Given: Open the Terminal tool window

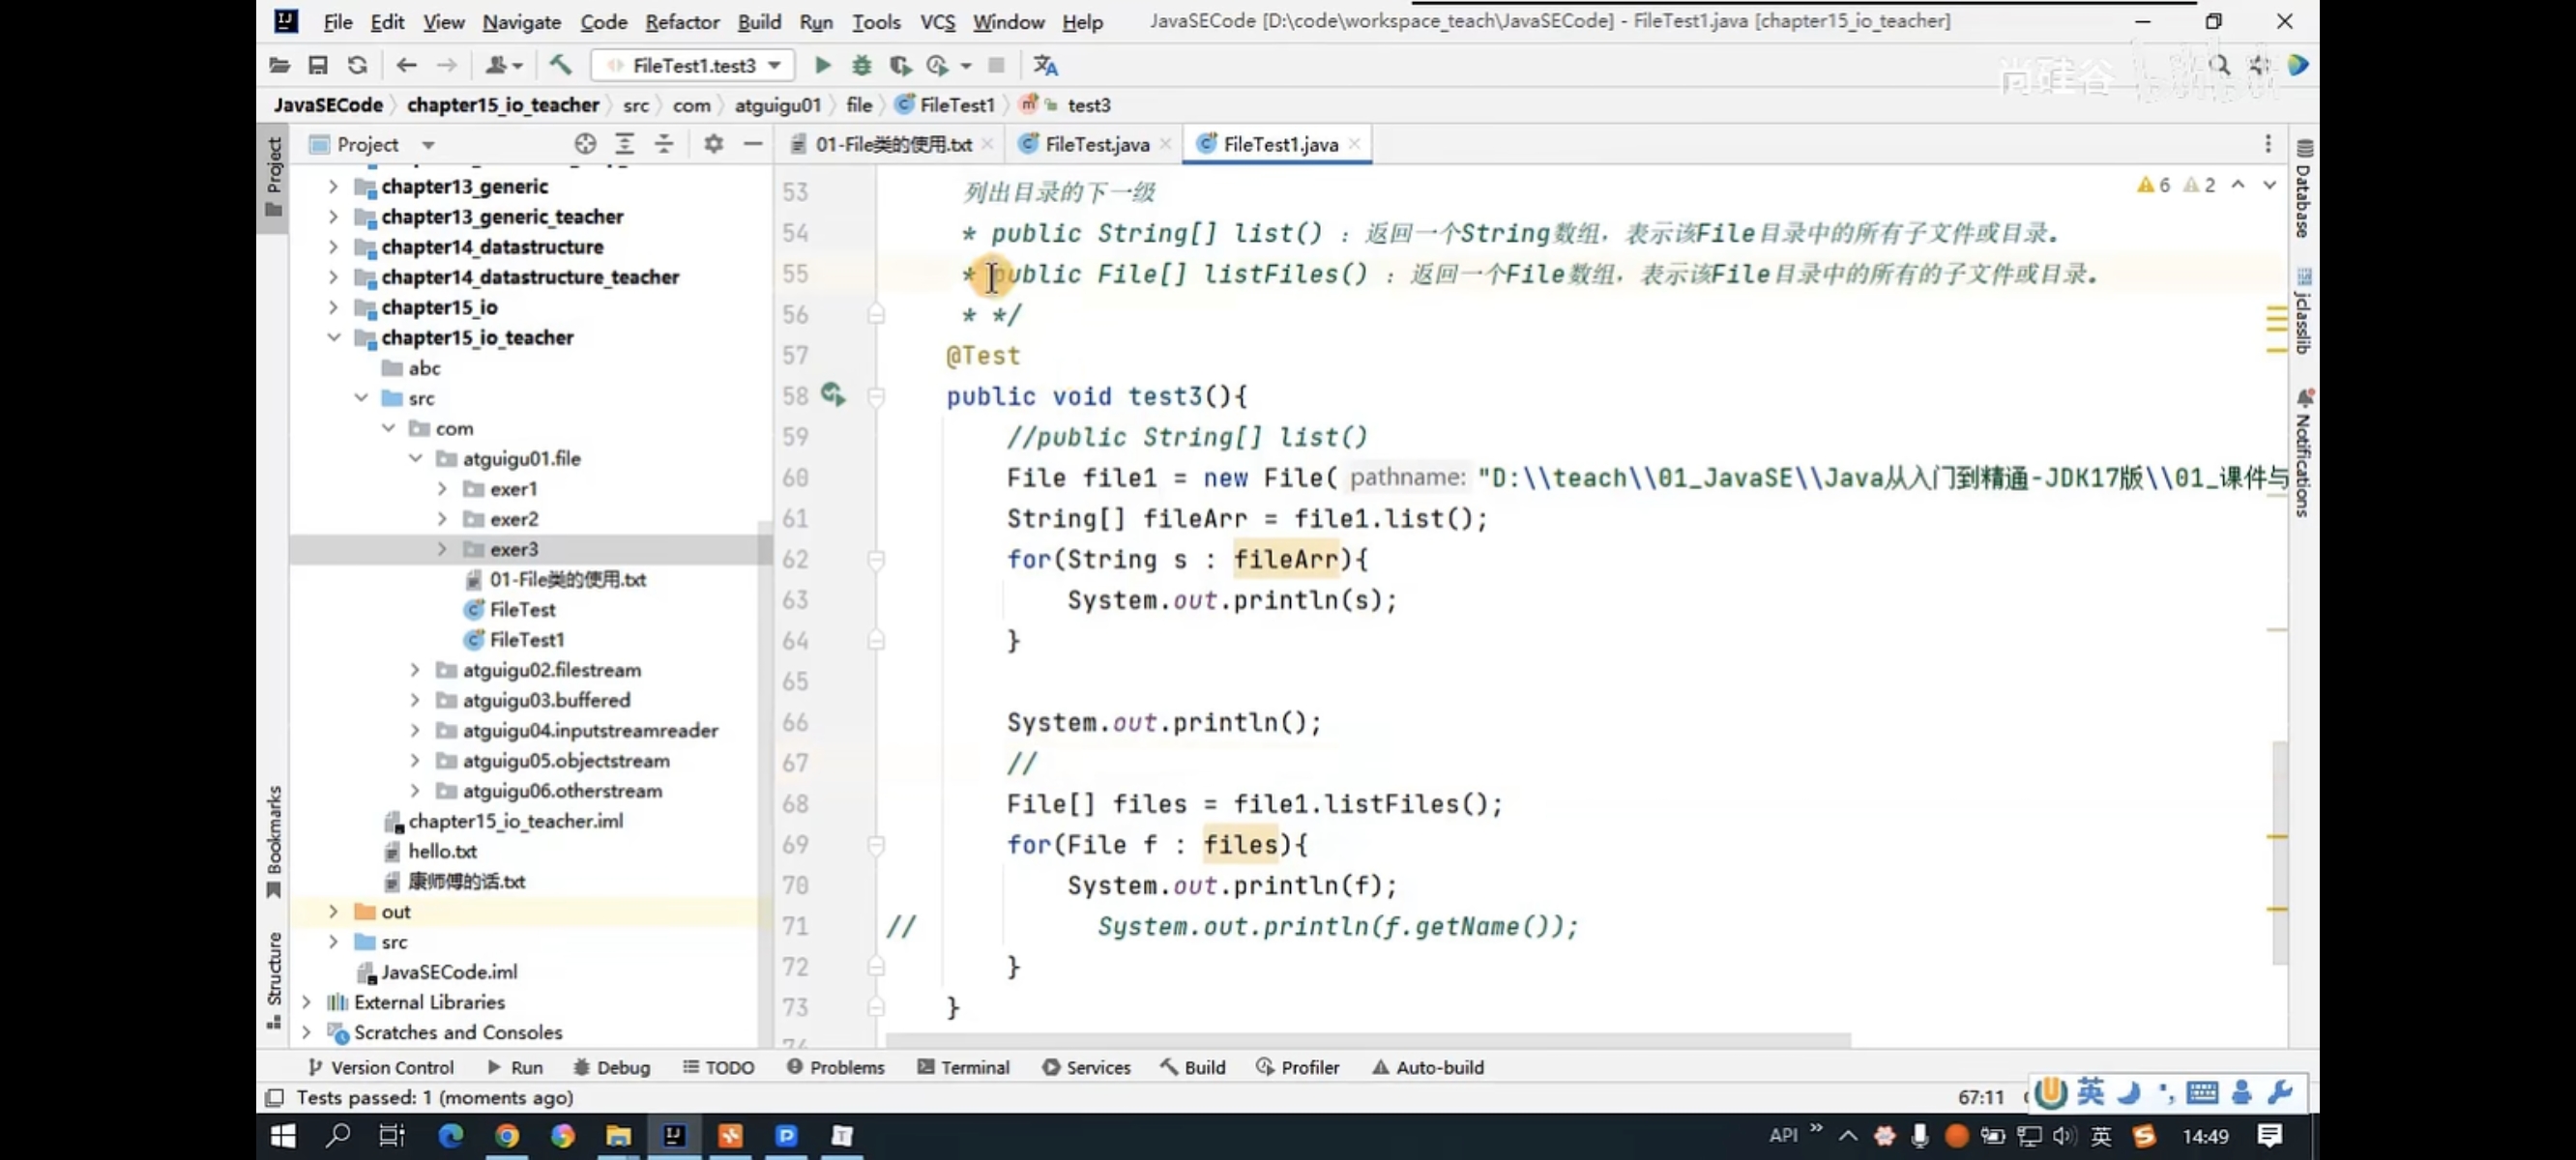Looking at the screenshot, I should pos(963,1067).
